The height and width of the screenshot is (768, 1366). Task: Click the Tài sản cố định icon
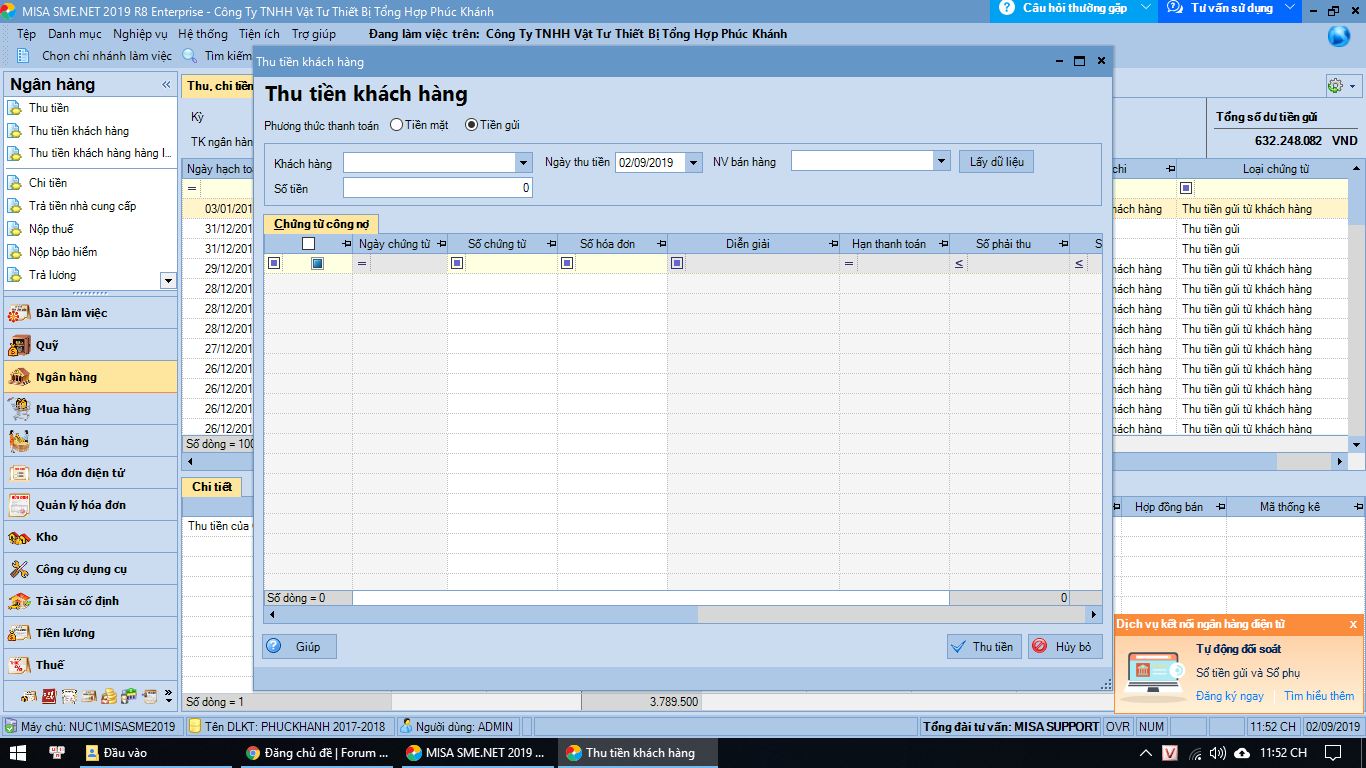coord(19,601)
